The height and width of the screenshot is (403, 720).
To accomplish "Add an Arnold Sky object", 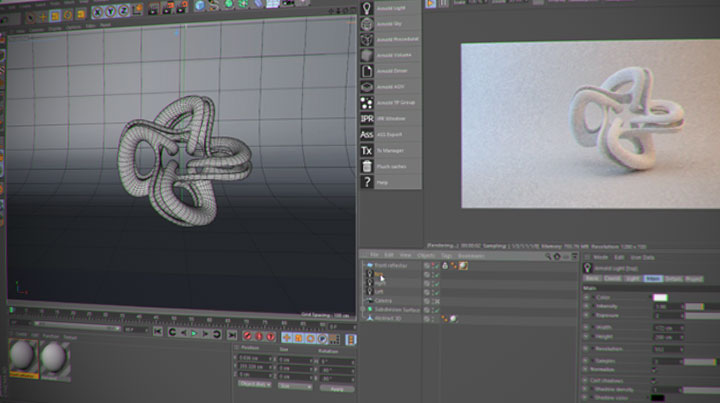I will point(390,23).
